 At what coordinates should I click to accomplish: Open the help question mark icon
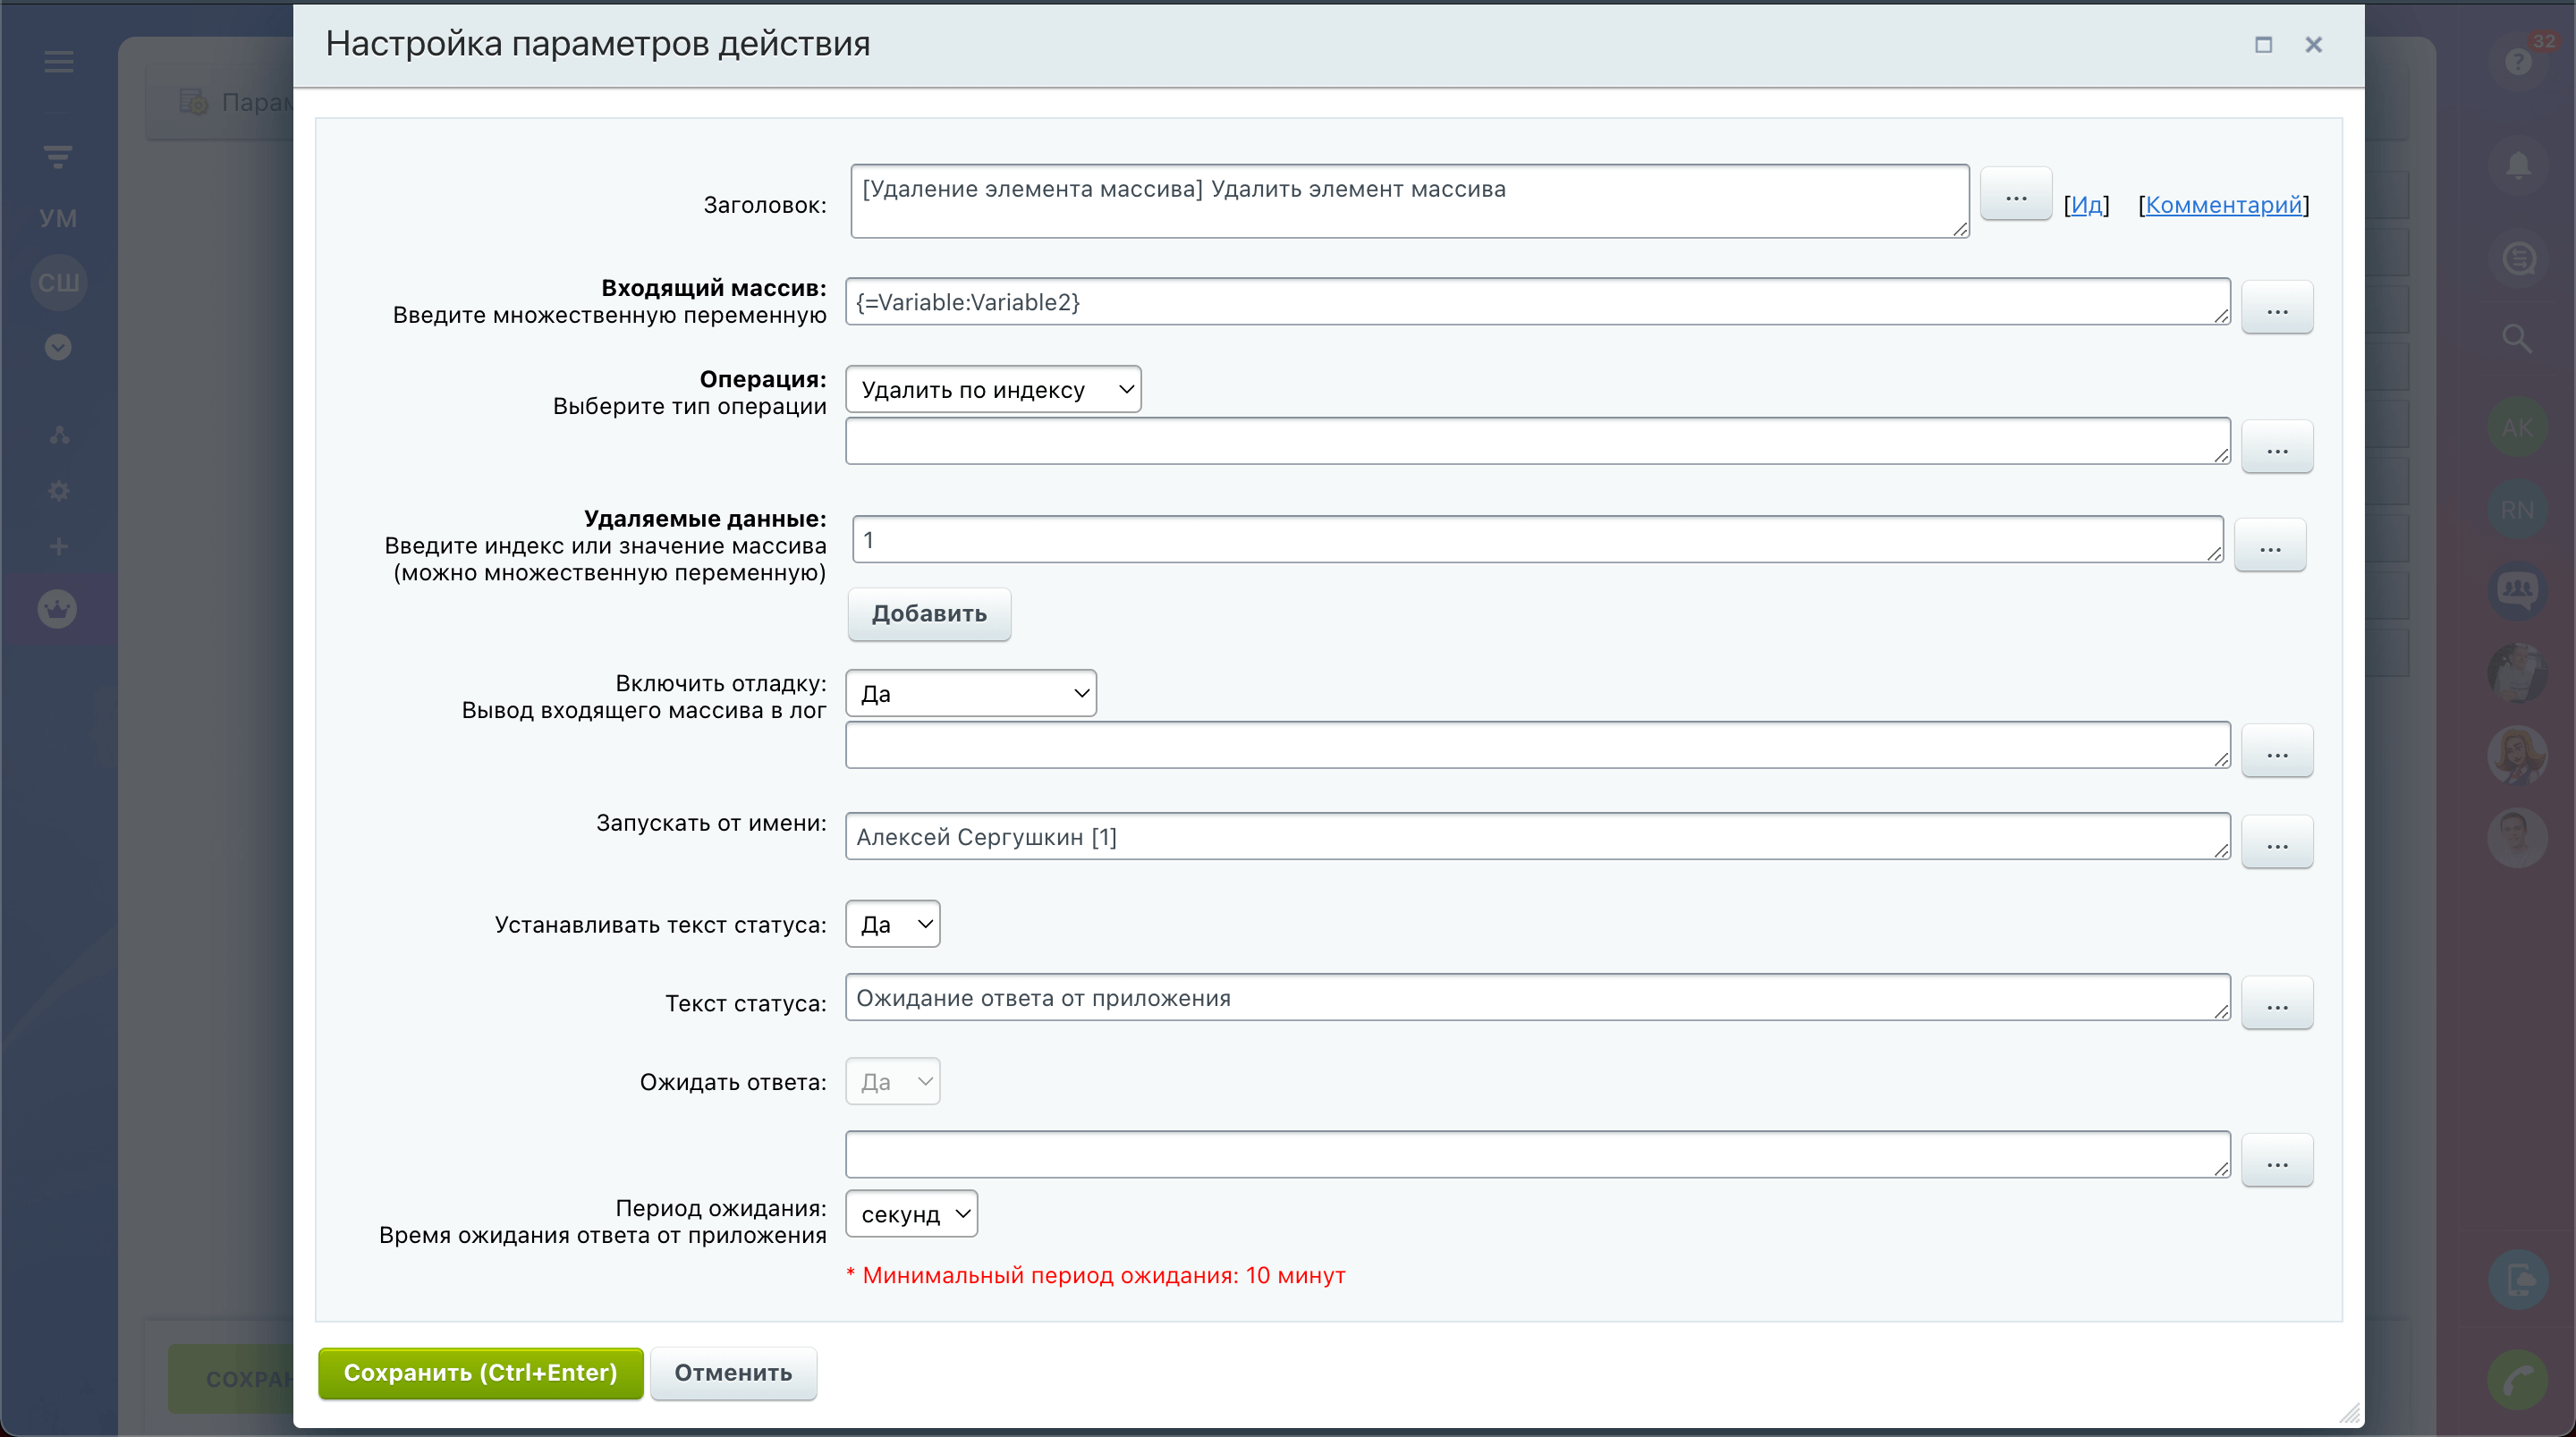click(x=2517, y=62)
